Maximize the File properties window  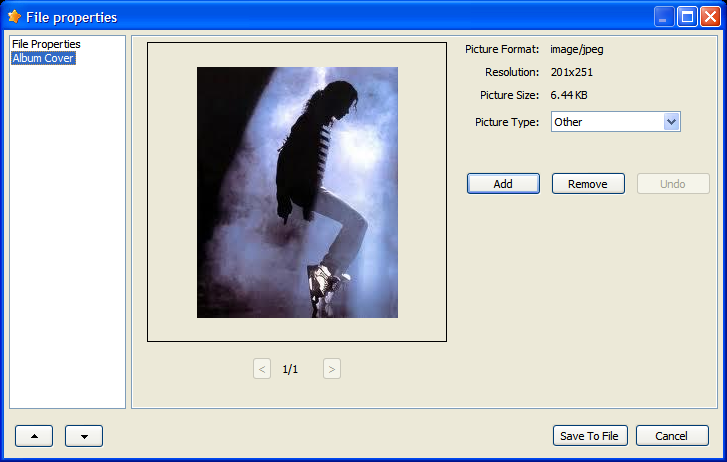click(687, 17)
